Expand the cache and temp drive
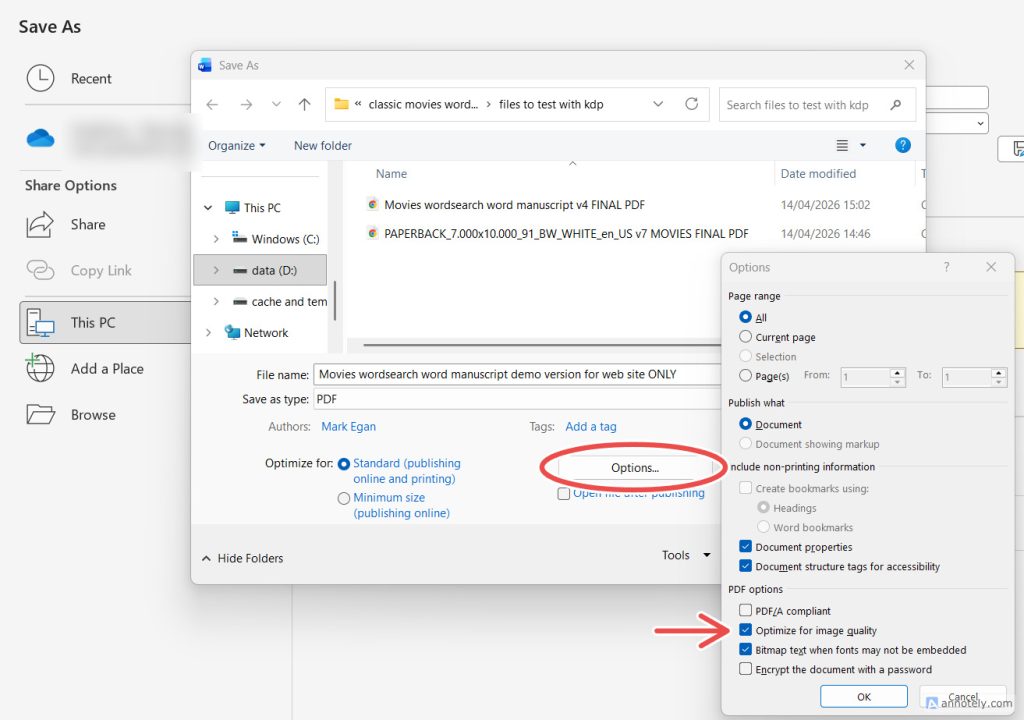Image resolution: width=1024 pixels, height=720 pixels. [216, 301]
